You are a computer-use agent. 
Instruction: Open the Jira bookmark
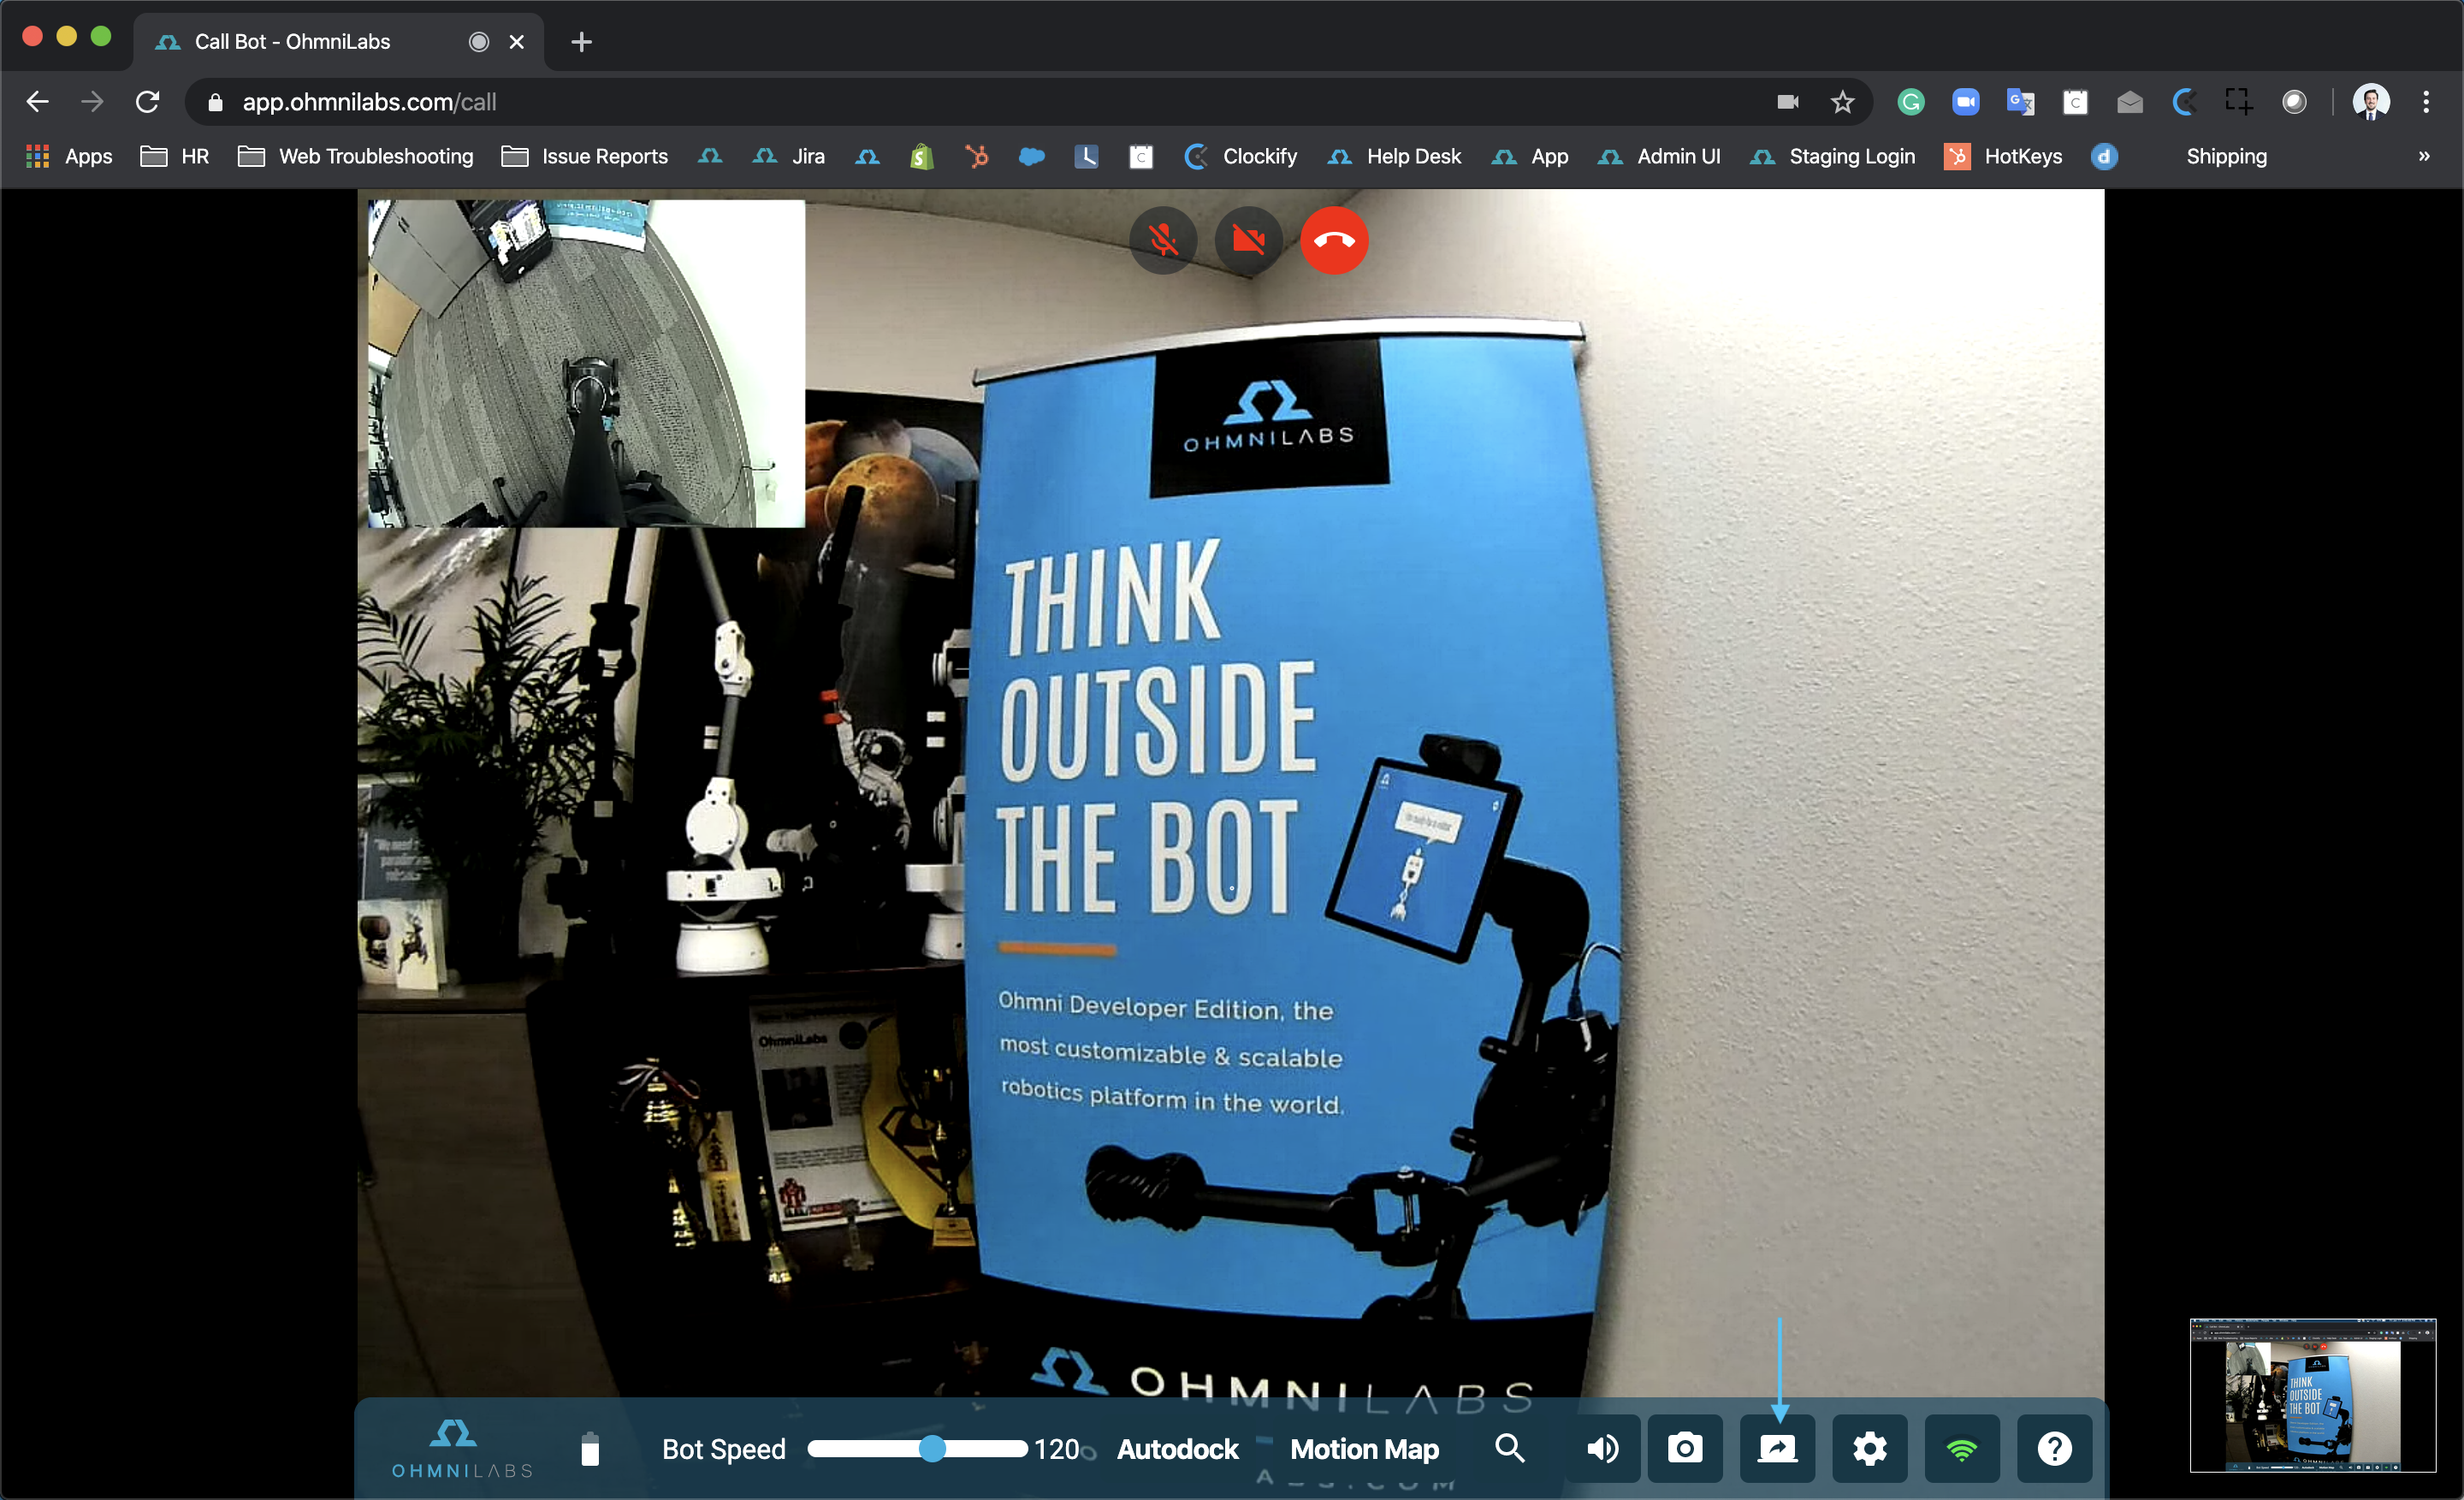pos(789,157)
